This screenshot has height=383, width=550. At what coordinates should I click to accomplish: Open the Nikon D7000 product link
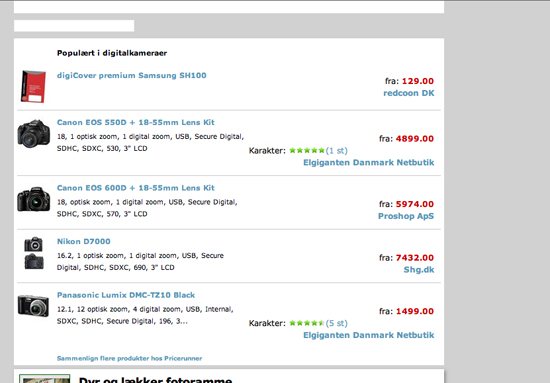(x=83, y=241)
